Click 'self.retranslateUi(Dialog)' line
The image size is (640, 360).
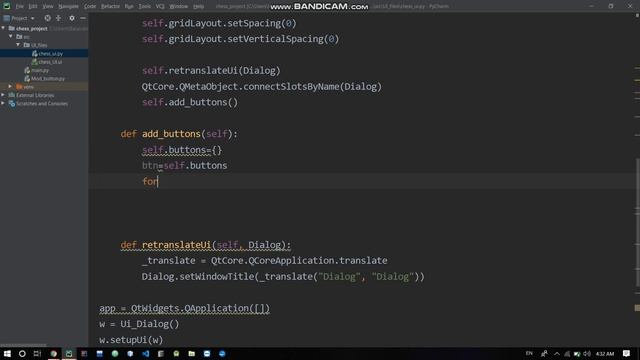point(211,71)
